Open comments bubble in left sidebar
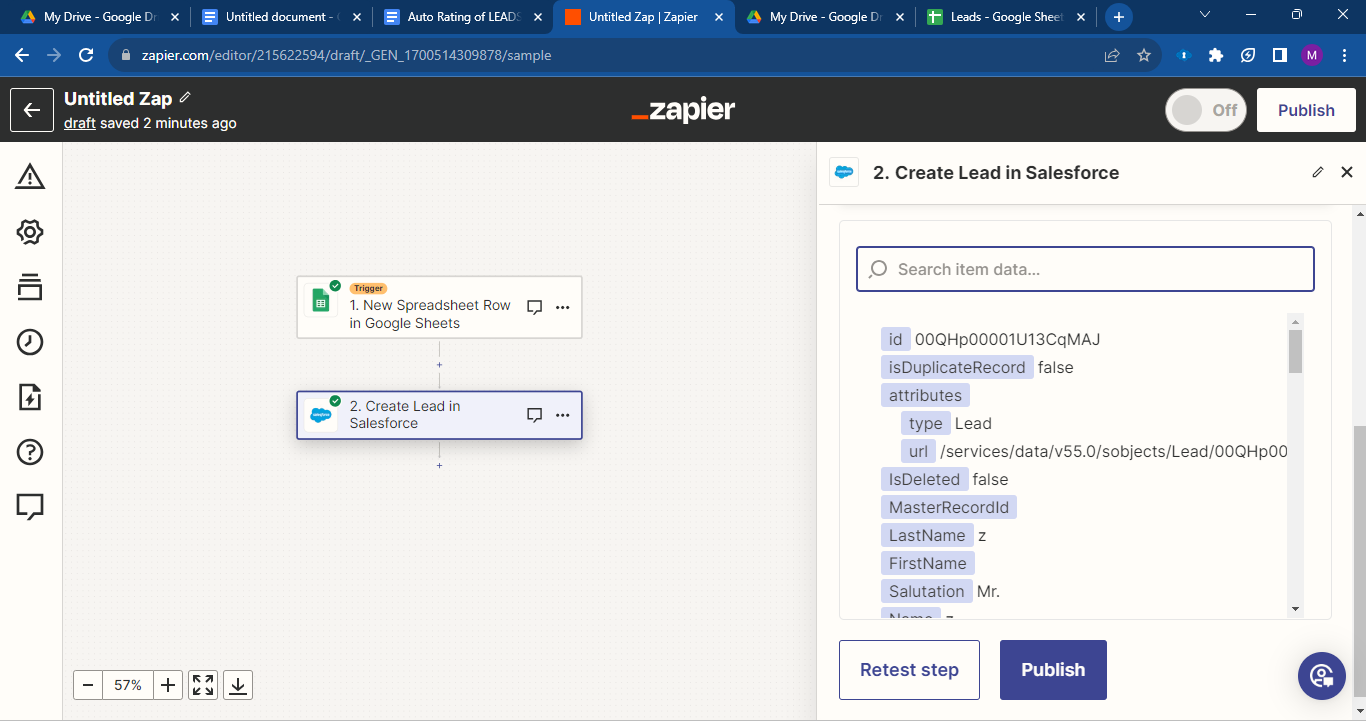The image size is (1366, 721). 30,507
